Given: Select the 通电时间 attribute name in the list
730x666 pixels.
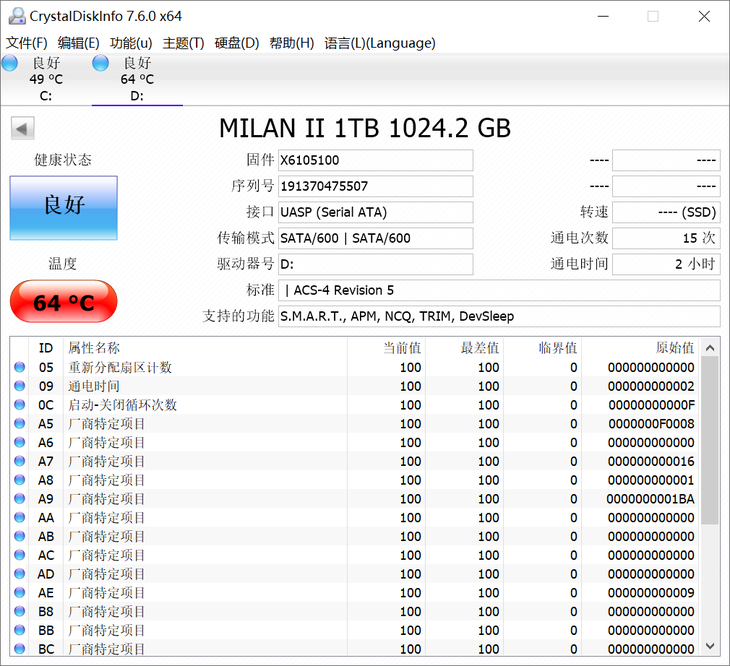Looking at the screenshot, I should (94, 386).
